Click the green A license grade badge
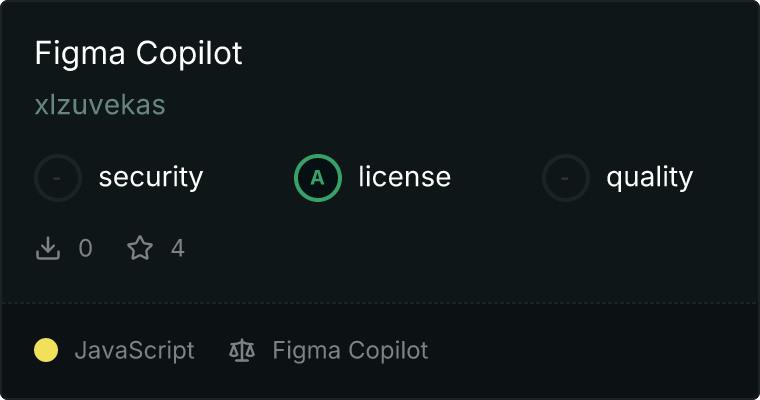Viewport: 760px width, 400px height. [x=318, y=178]
